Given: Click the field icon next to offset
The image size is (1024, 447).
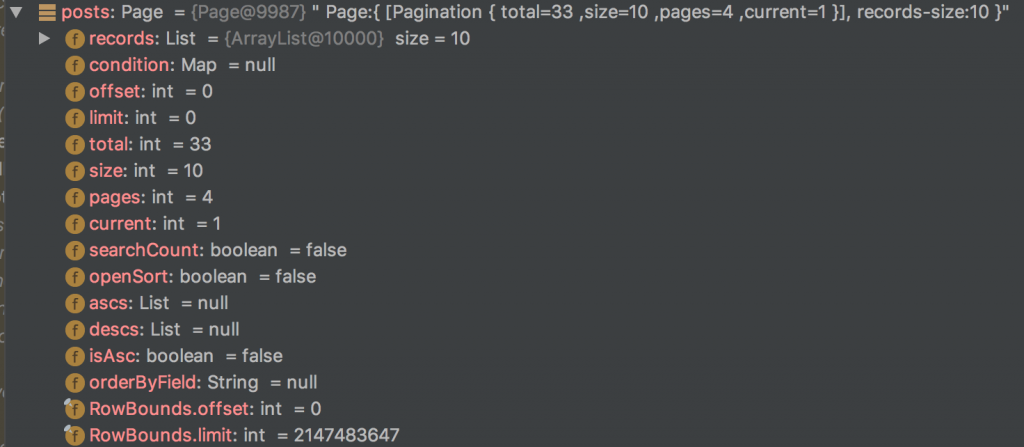Looking at the screenshot, I should [75, 91].
